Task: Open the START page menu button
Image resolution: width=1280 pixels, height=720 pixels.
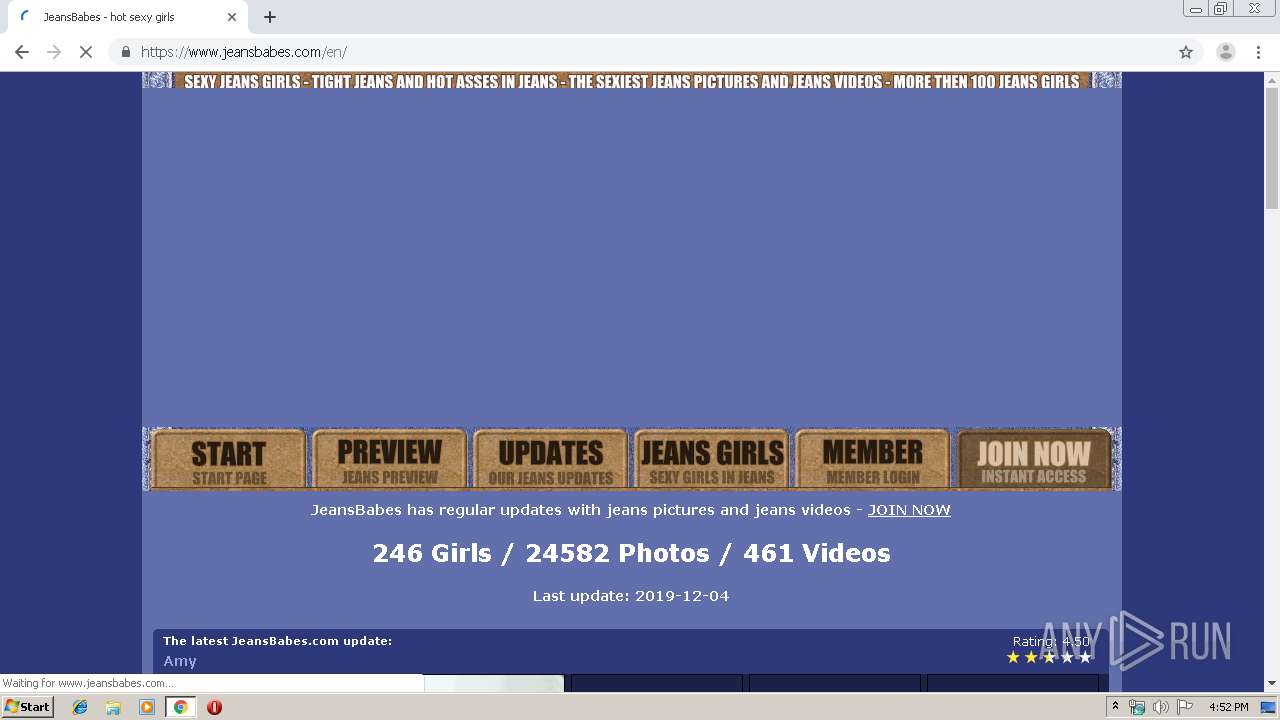Action: pos(228,460)
